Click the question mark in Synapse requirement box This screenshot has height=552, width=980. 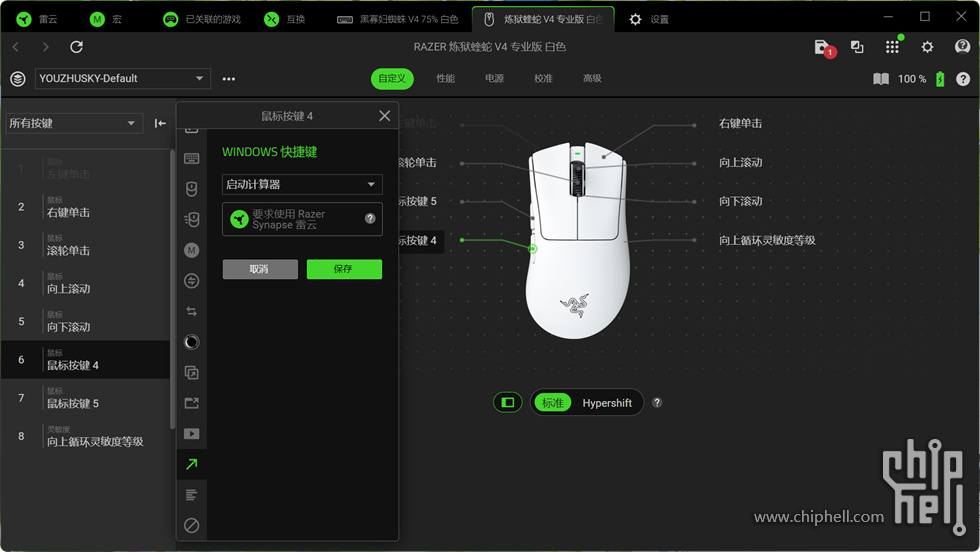pos(370,218)
